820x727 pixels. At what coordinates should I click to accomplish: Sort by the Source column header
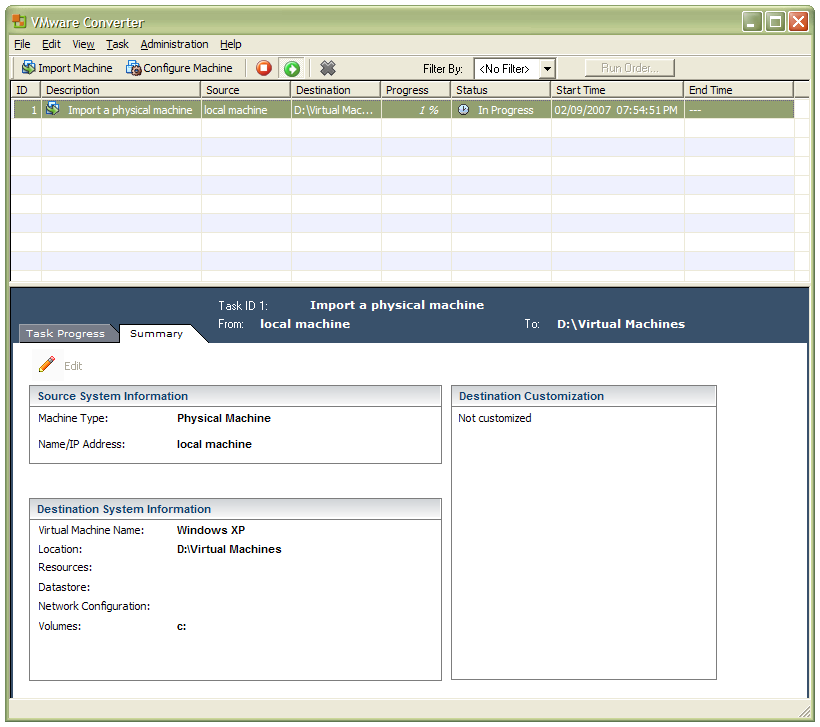tap(246, 90)
